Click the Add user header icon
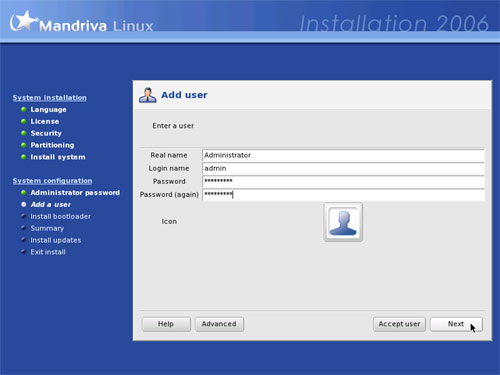 pos(148,95)
